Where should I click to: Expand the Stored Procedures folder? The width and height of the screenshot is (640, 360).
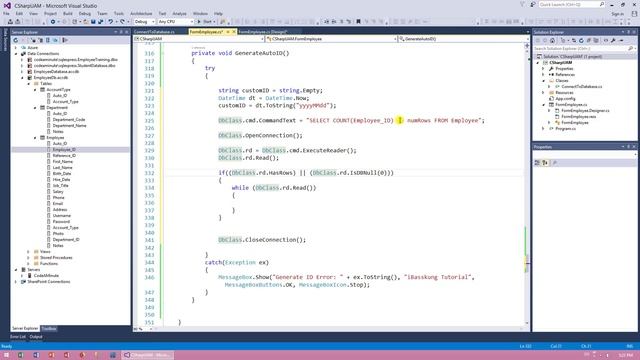pos(28,258)
